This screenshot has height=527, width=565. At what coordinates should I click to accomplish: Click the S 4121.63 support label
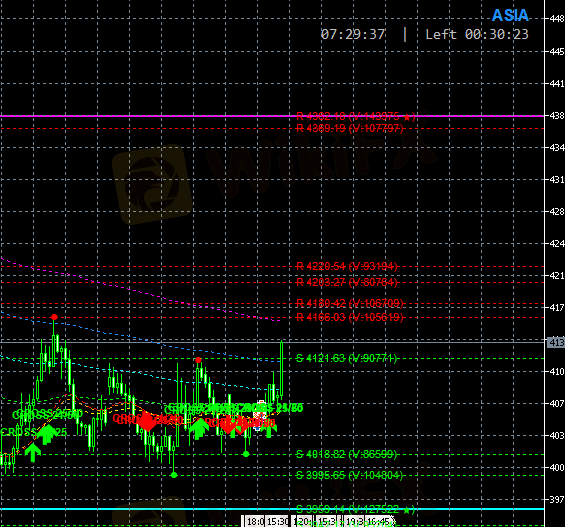click(346, 358)
